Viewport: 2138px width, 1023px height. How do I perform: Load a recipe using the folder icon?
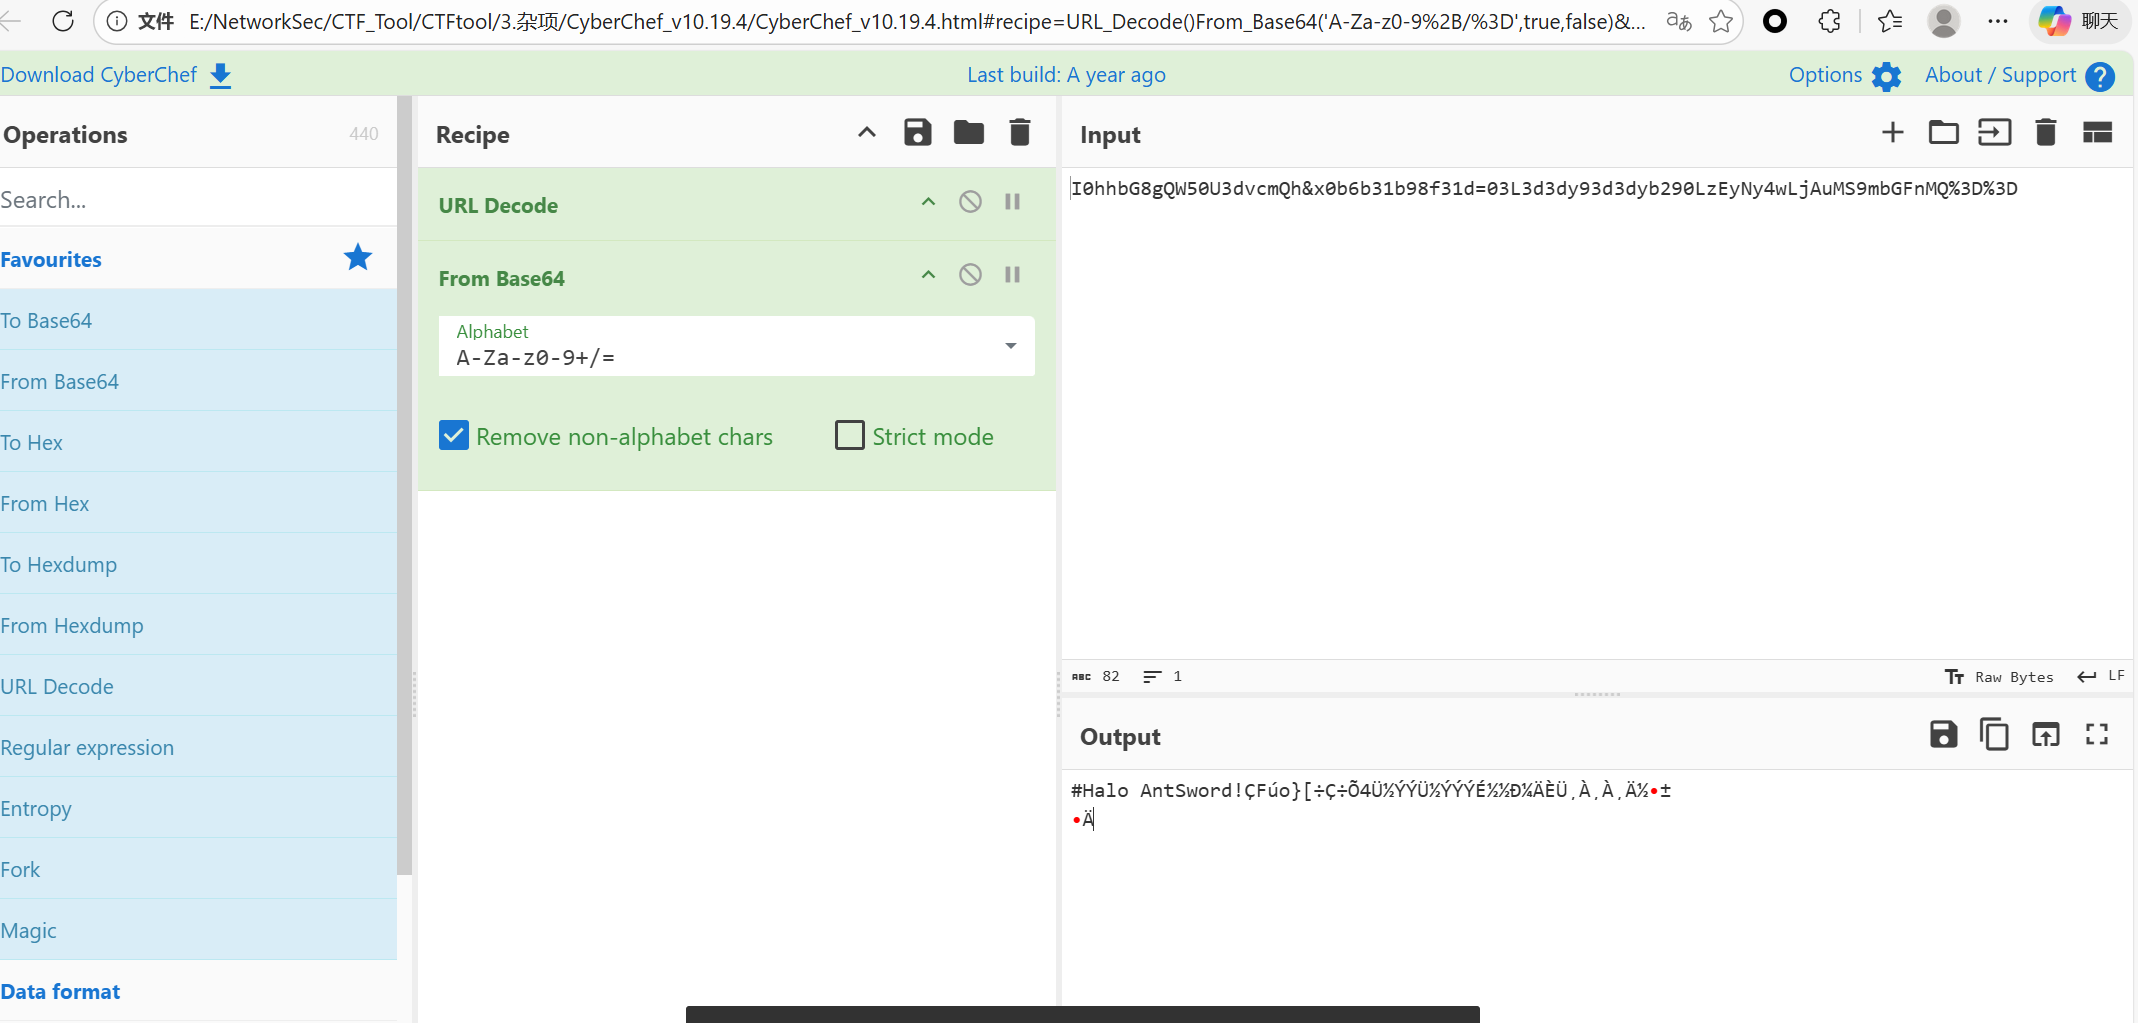[968, 133]
